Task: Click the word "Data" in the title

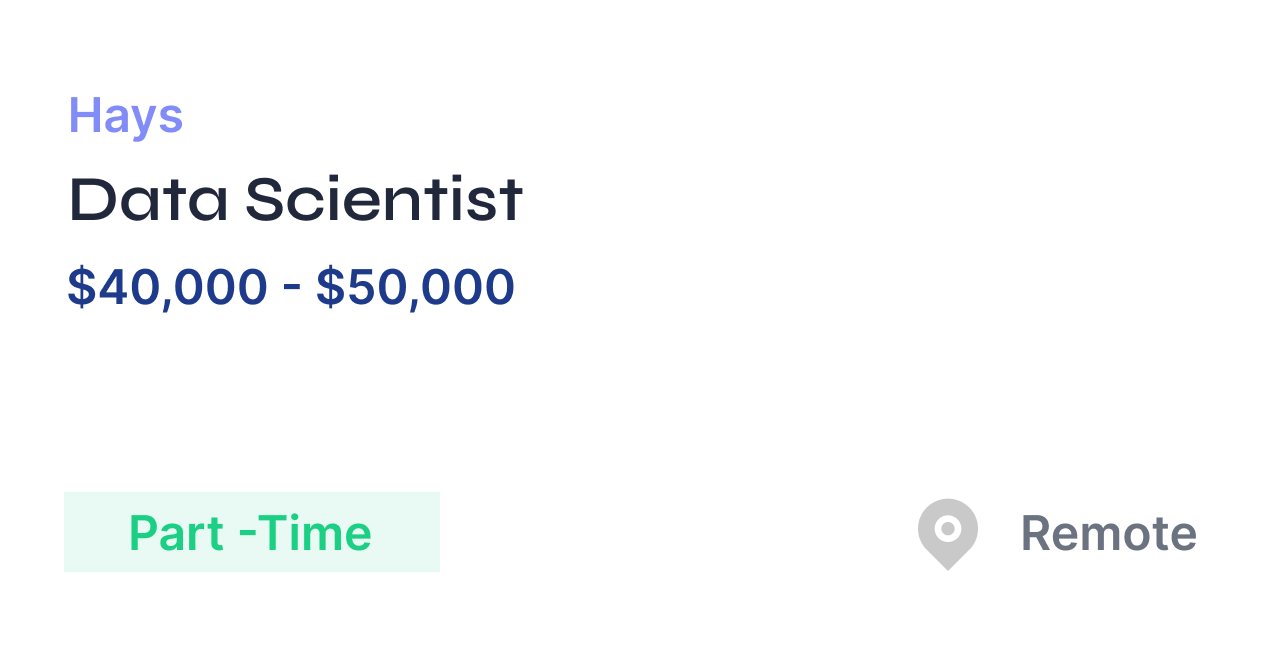Action: (x=148, y=199)
